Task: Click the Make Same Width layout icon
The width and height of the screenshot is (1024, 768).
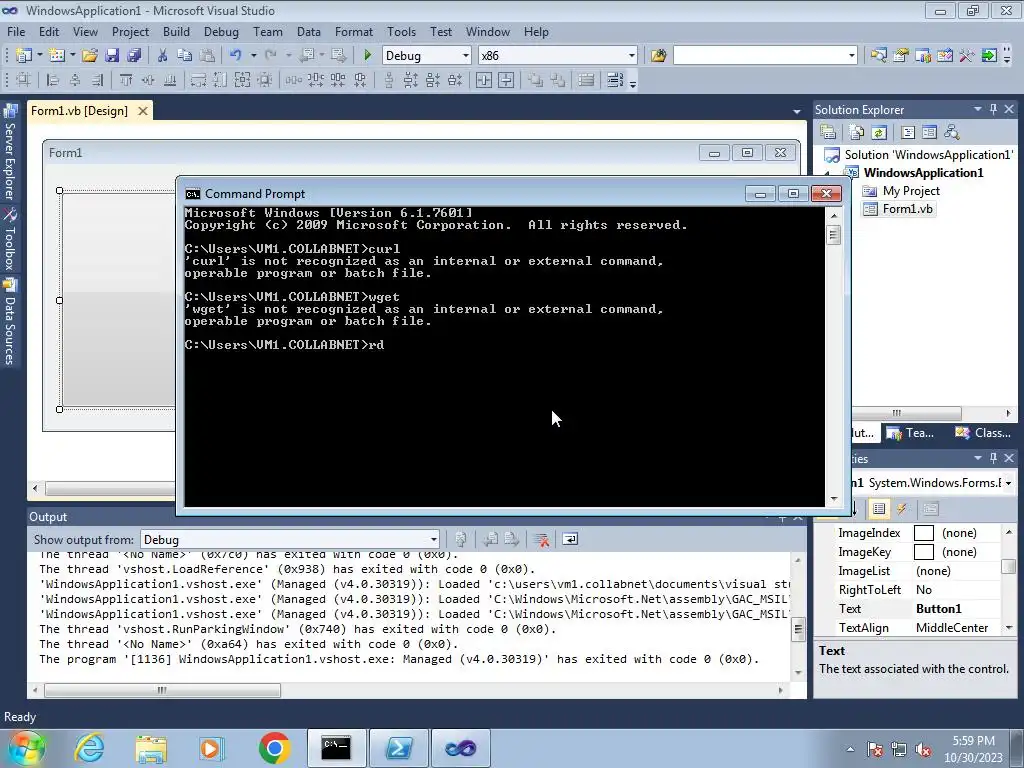Action: tap(198, 80)
